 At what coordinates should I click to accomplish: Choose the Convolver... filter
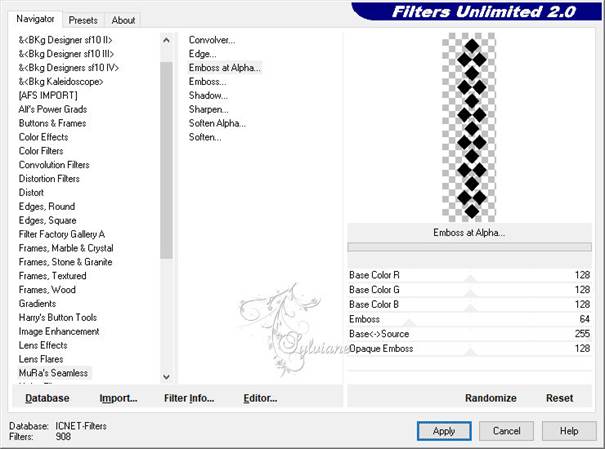(212, 40)
